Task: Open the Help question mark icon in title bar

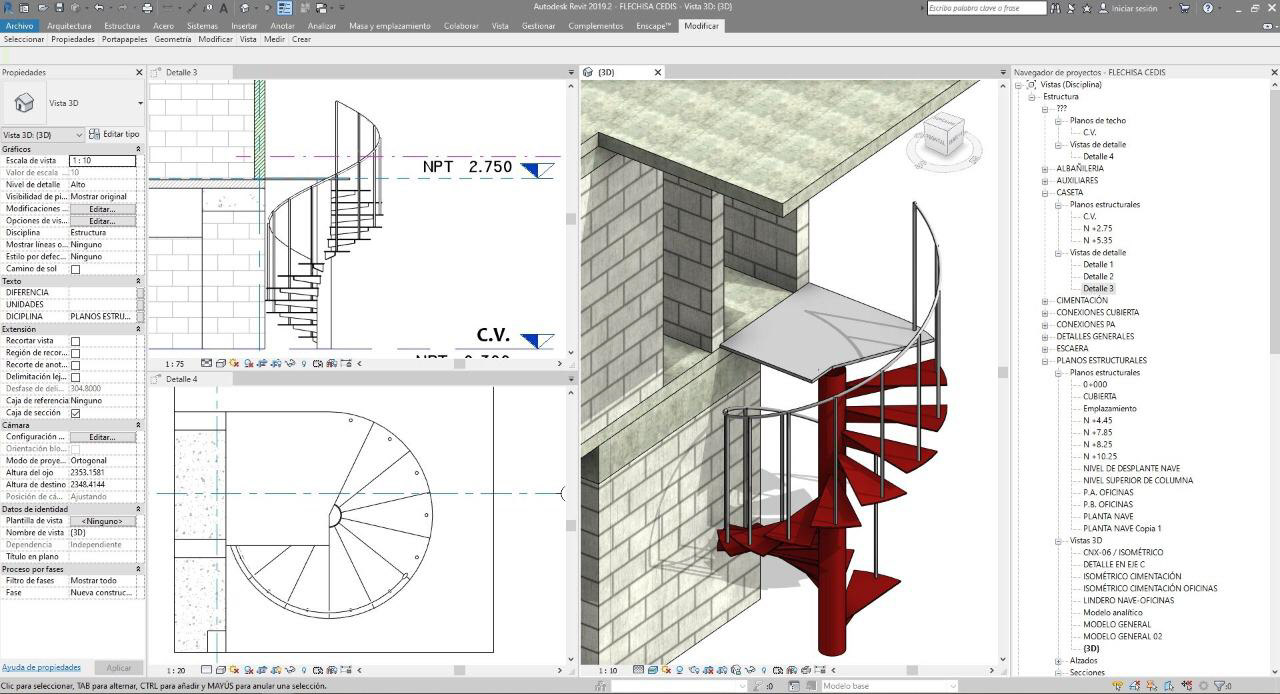Action: pos(1208,8)
